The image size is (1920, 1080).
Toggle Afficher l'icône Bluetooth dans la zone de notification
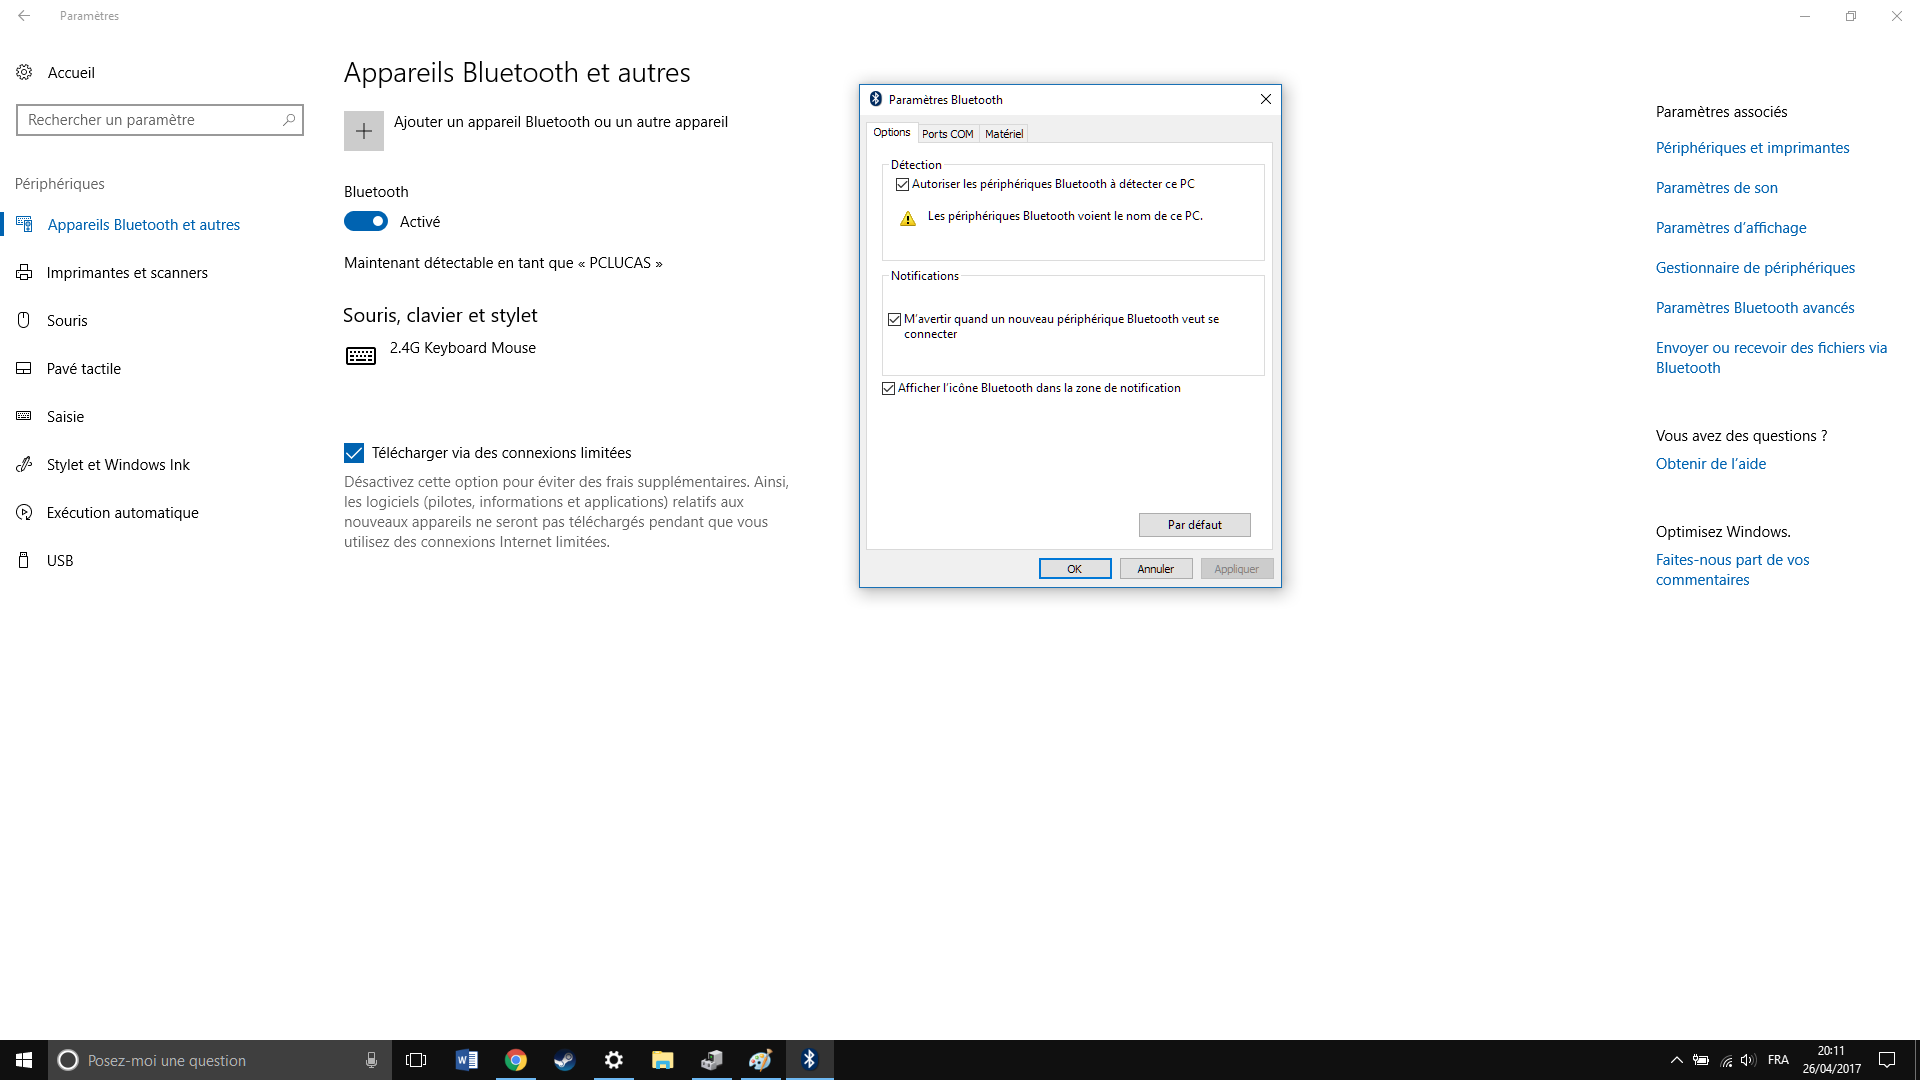click(x=889, y=388)
